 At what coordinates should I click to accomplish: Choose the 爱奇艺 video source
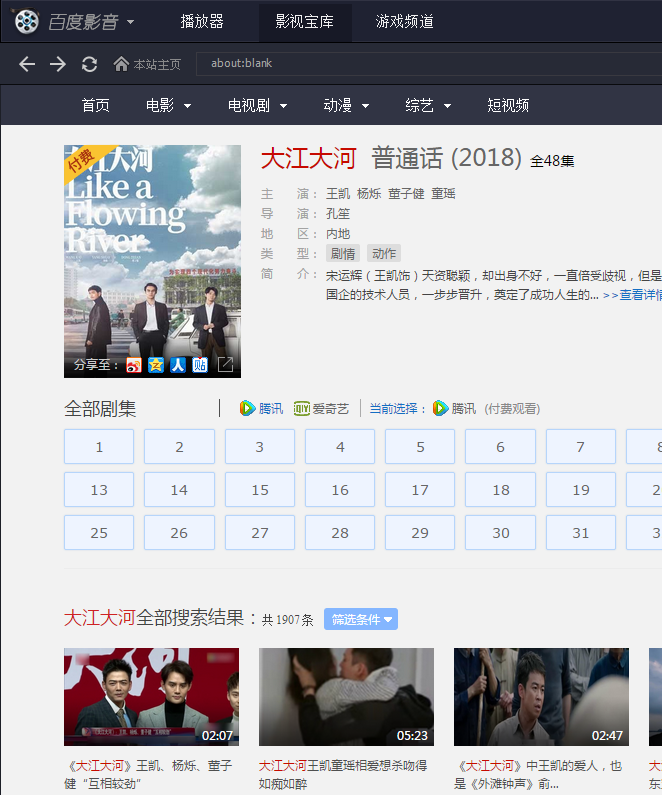click(x=321, y=408)
